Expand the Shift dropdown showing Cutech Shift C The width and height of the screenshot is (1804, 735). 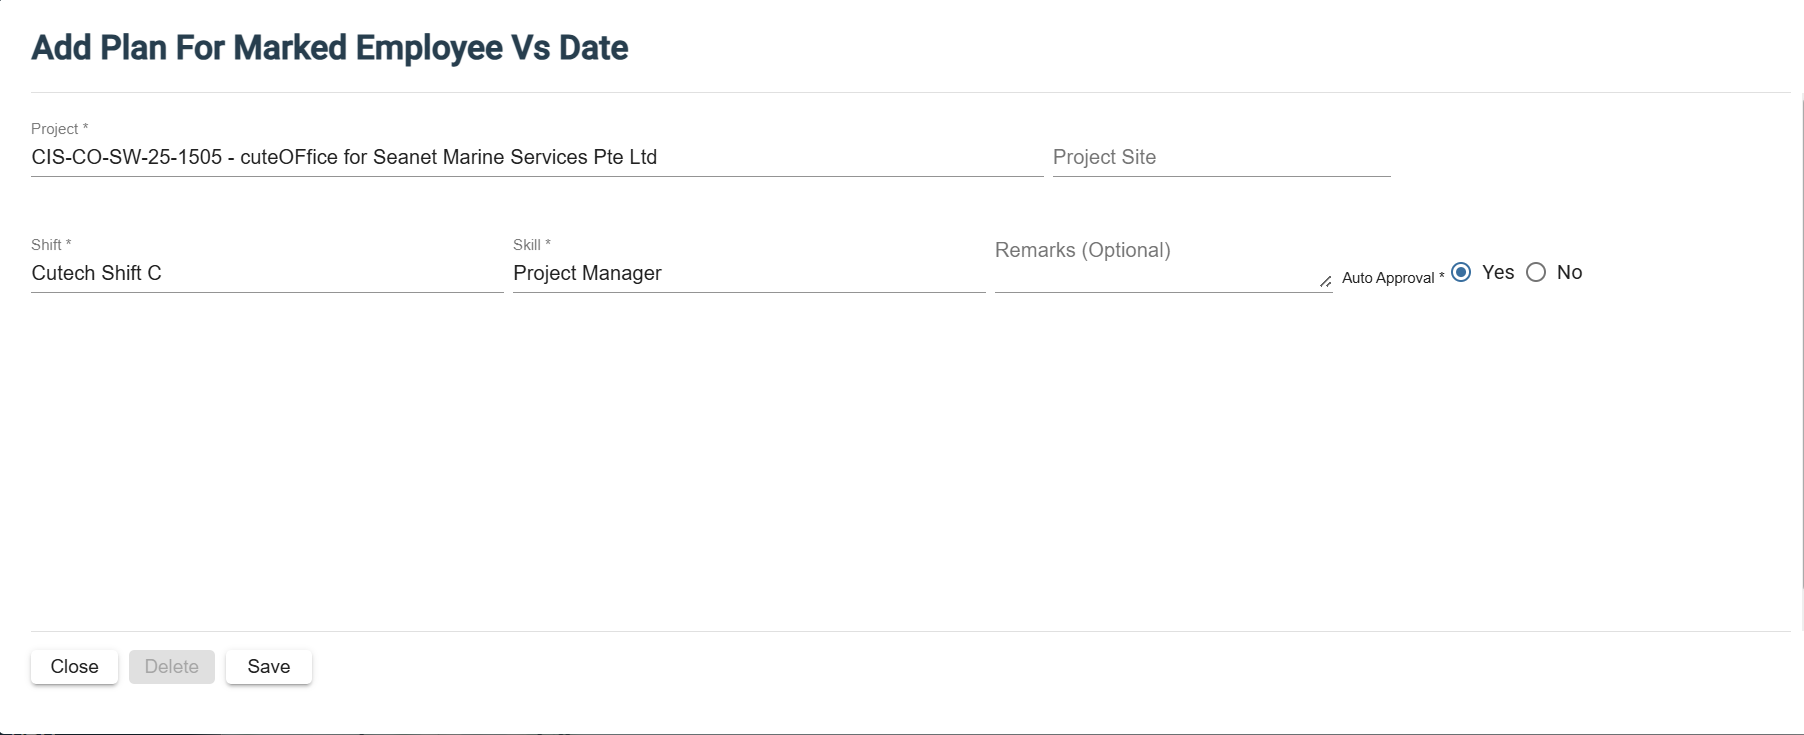(x=266, y=273)
